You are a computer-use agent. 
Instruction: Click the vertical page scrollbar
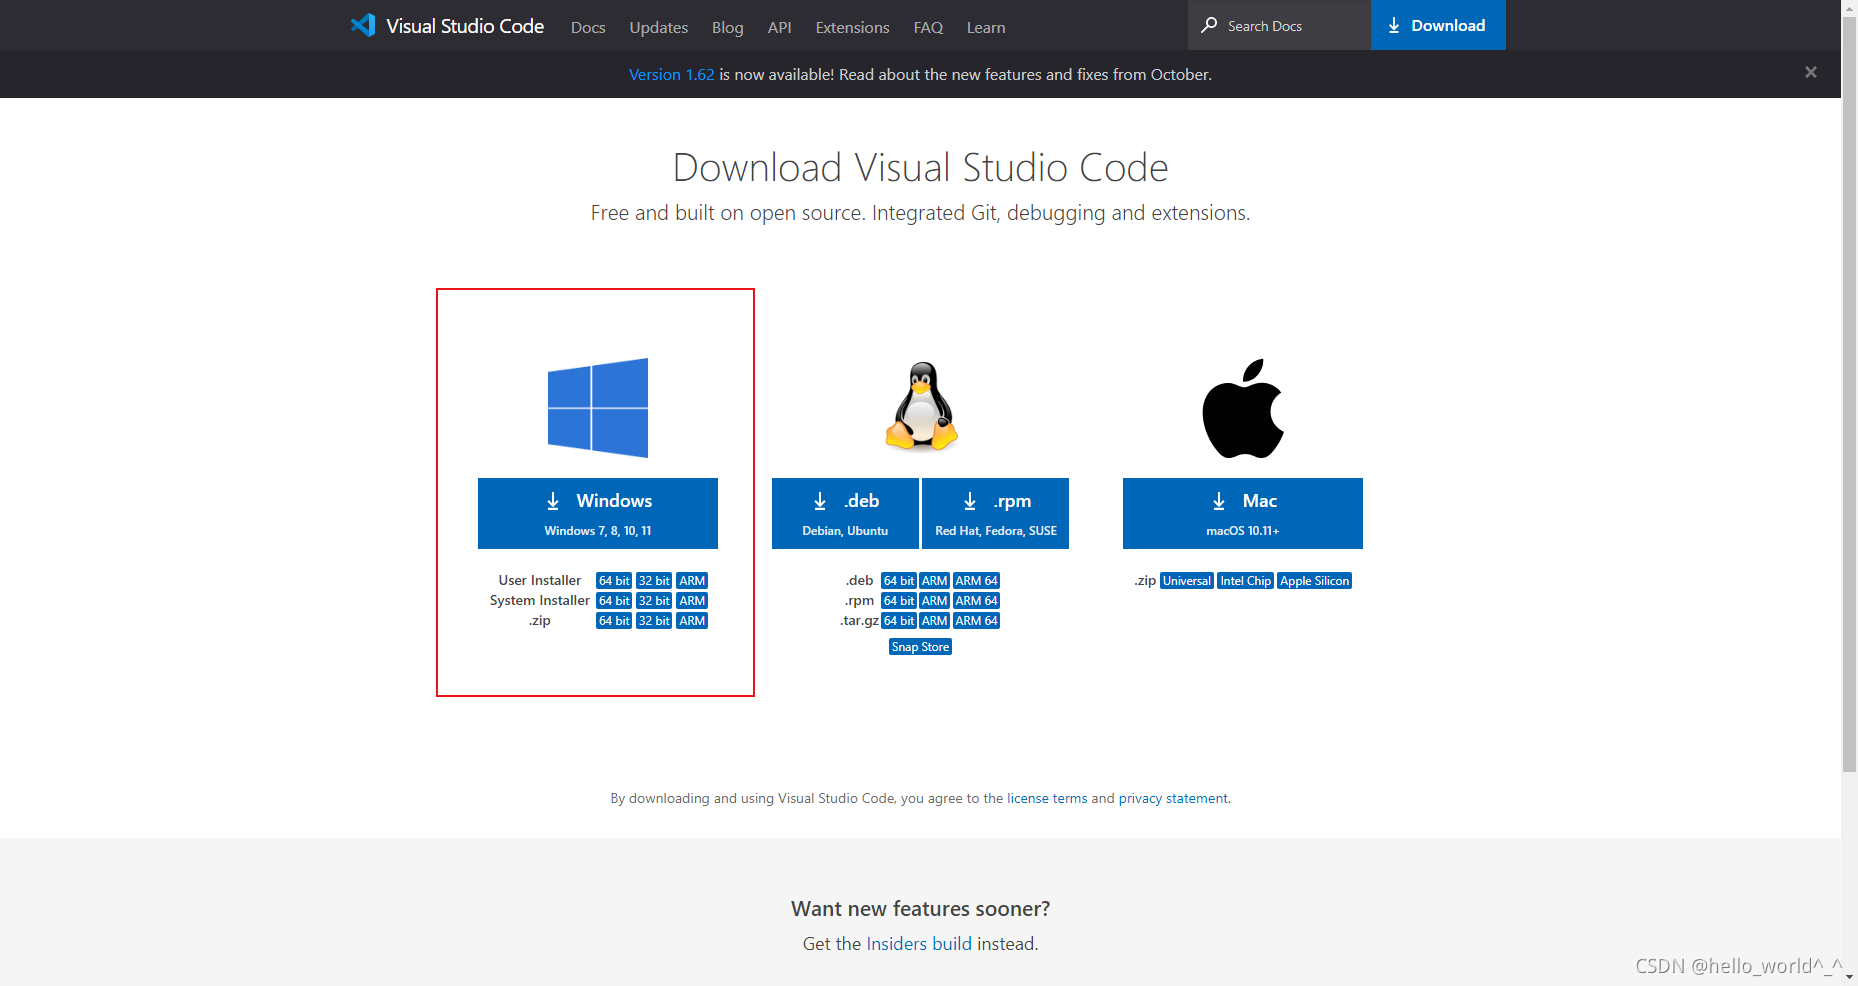pos(1849,394)
